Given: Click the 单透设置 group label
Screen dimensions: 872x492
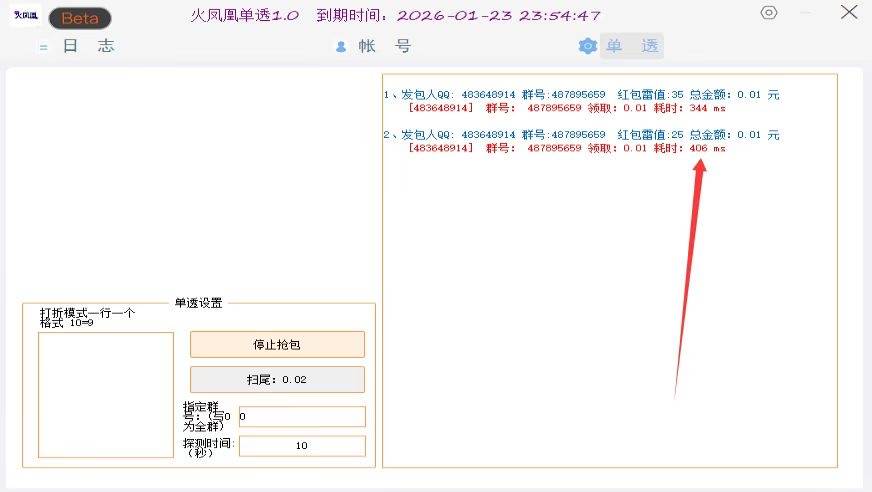Looking at the screenshot, I should [199, 303].
